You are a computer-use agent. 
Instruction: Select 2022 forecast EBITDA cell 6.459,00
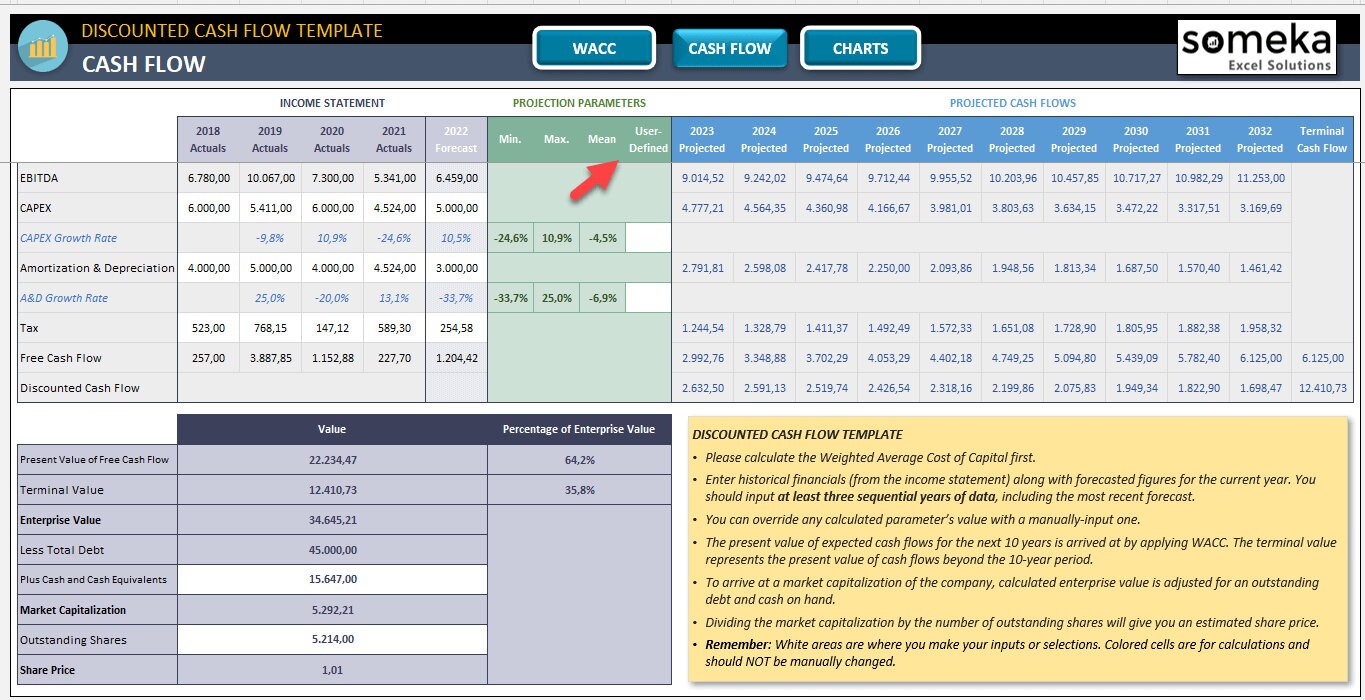[456, 178]
